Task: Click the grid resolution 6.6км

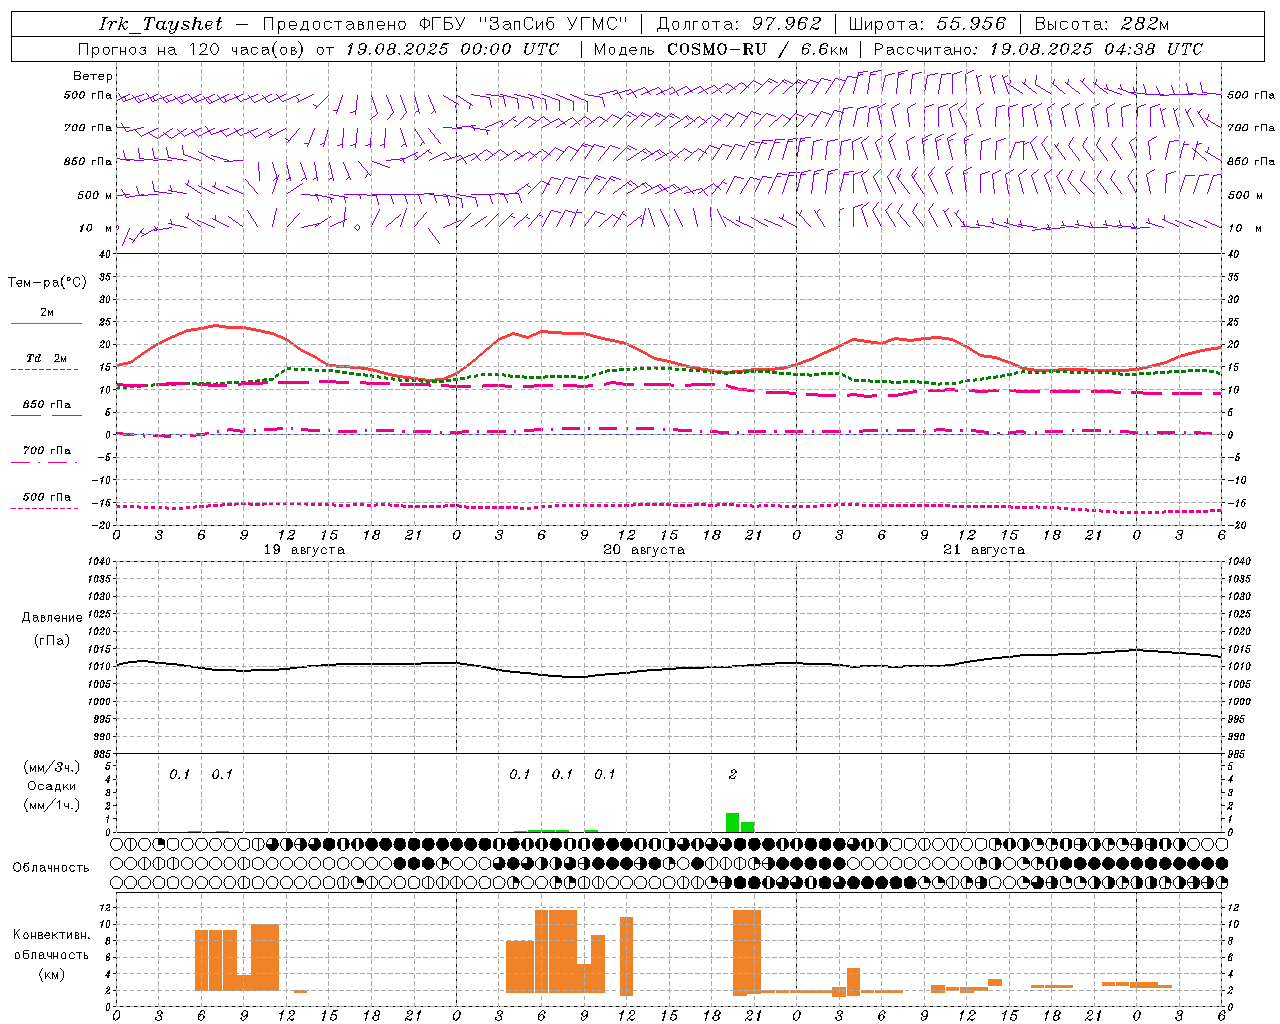Action: (x=824, y=49)
